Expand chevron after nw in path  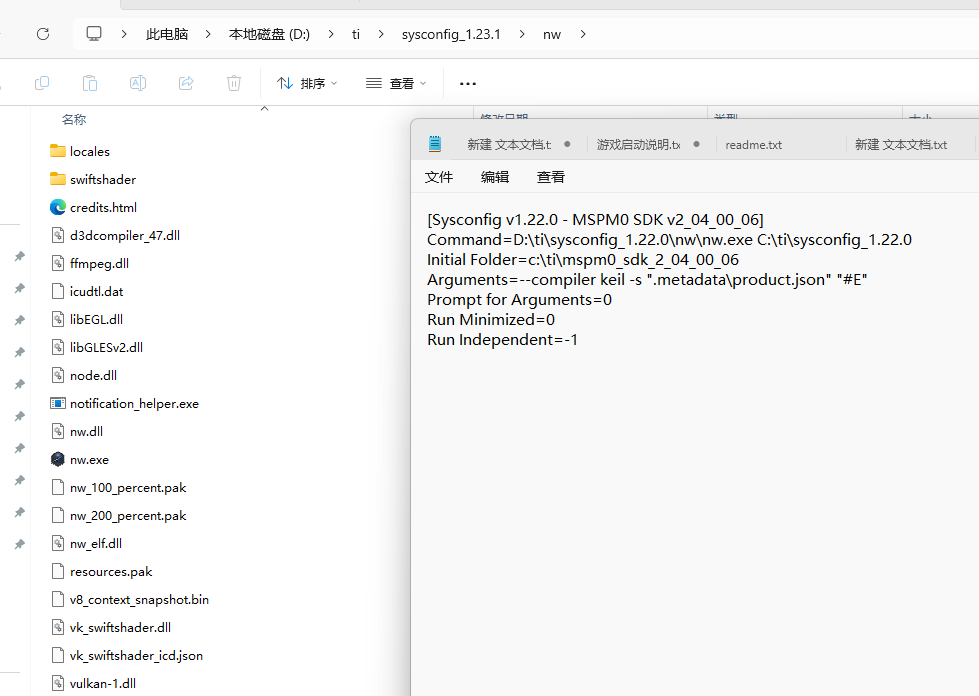583,34
